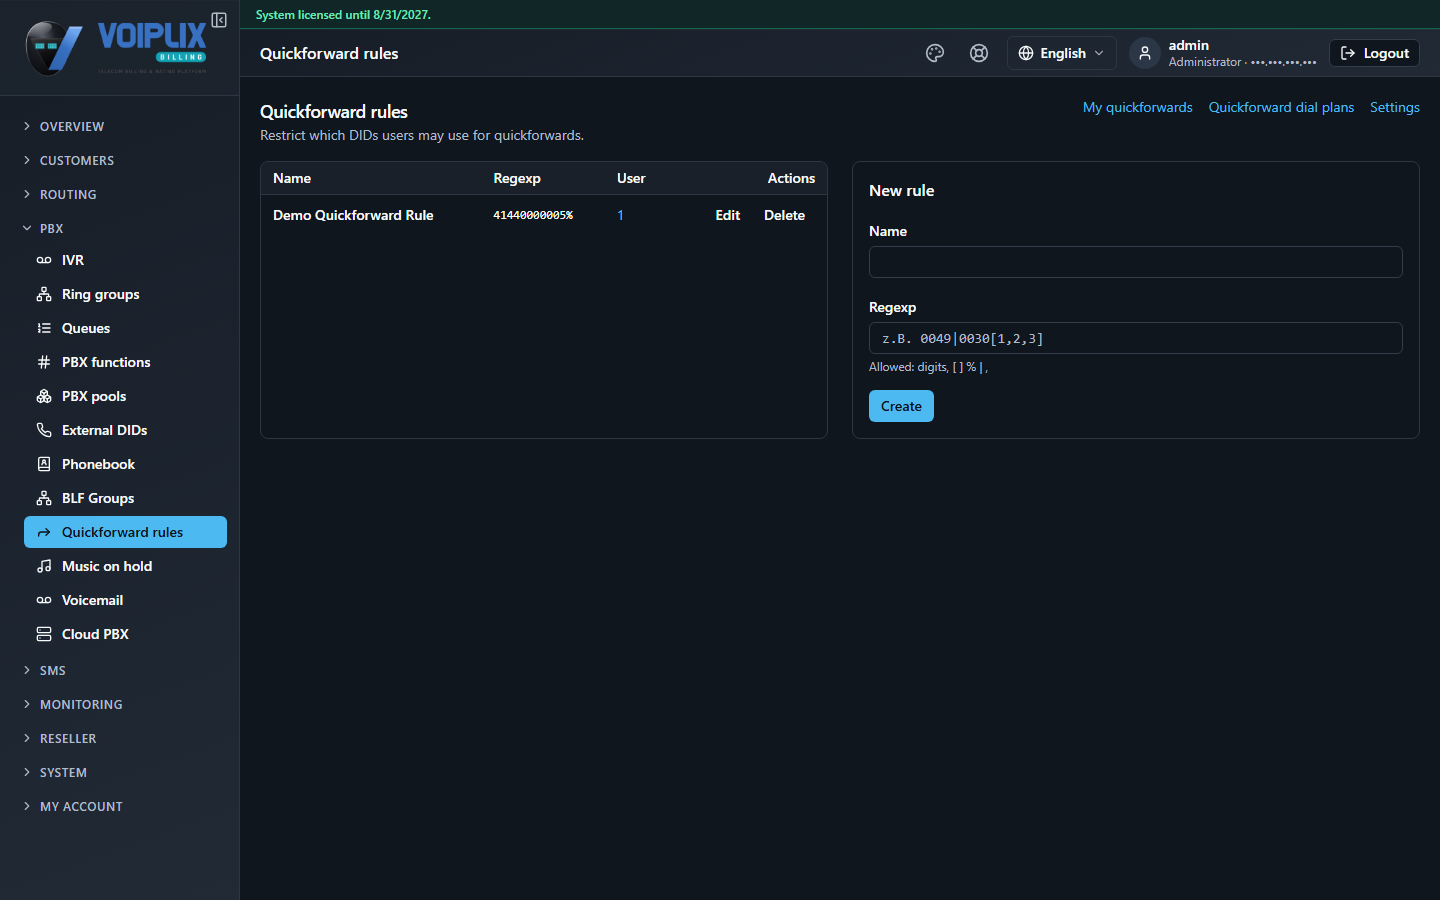Click the admin username text
The height and width of the screenshot is (900, 1440).
(x=1188, y=45)
